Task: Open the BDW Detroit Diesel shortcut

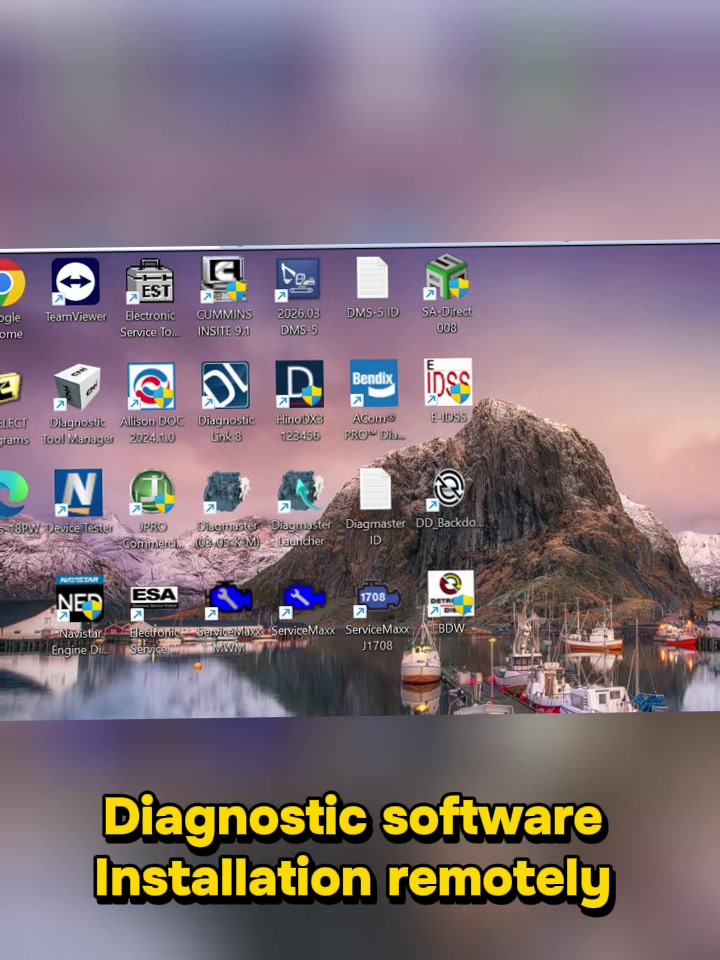Action: (451, 594)
